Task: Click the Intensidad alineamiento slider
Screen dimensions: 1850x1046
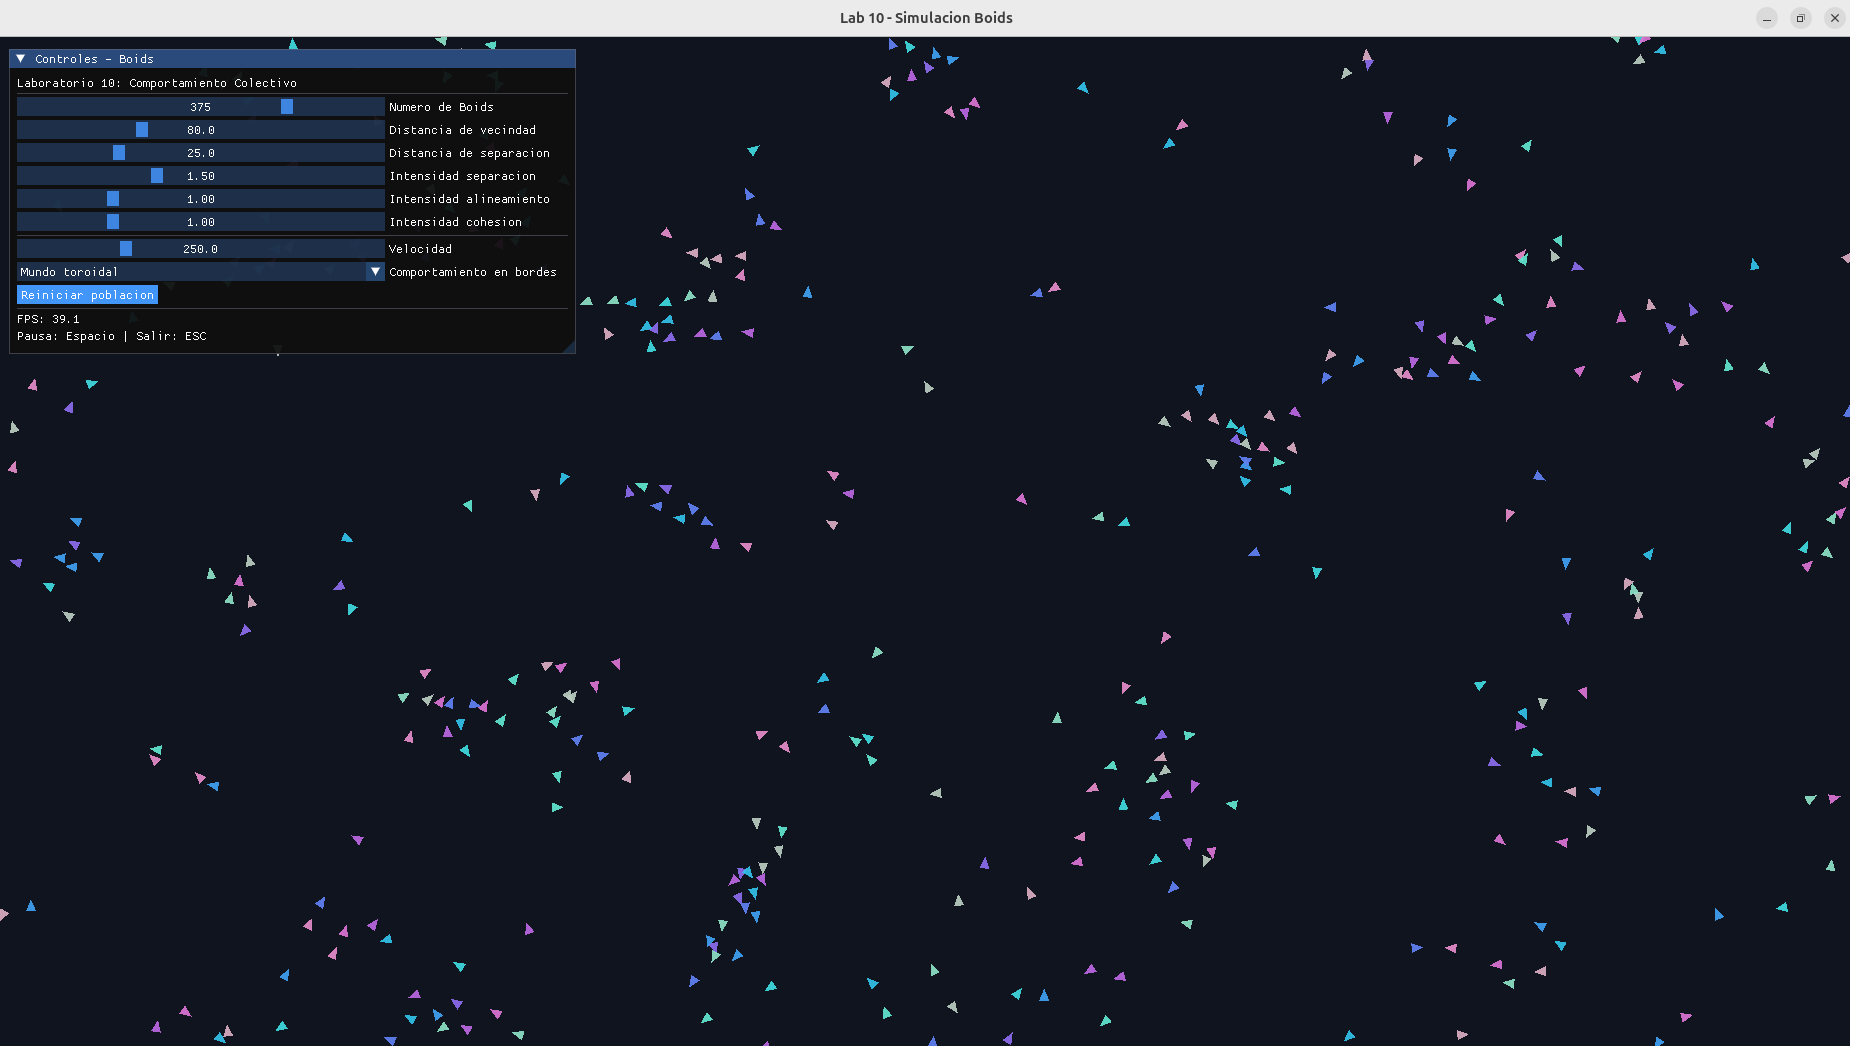Action: pyautogui.click(x=200, y=199)
